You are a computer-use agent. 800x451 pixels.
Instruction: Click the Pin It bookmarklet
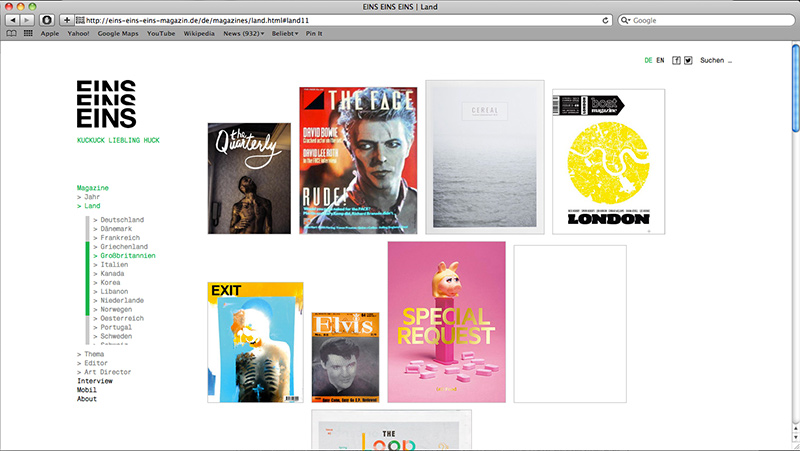click(314, 33)
